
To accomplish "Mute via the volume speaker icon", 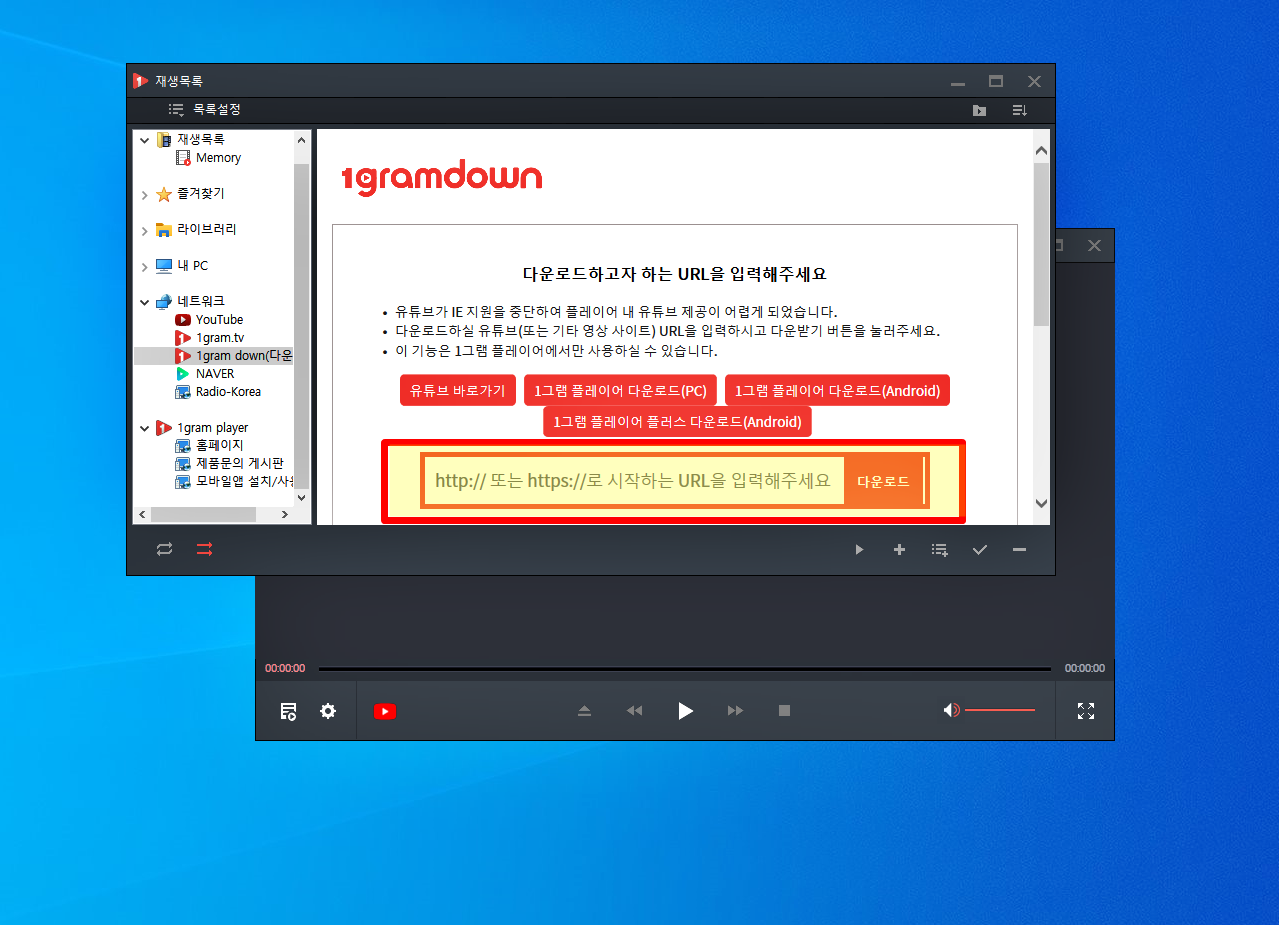I will [951, 710].
